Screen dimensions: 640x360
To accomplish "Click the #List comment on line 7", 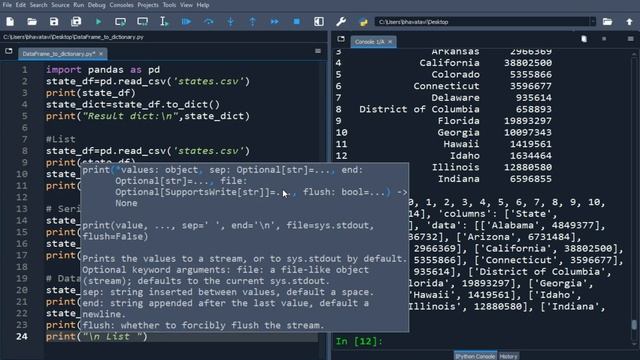I will tap(60, 140).
